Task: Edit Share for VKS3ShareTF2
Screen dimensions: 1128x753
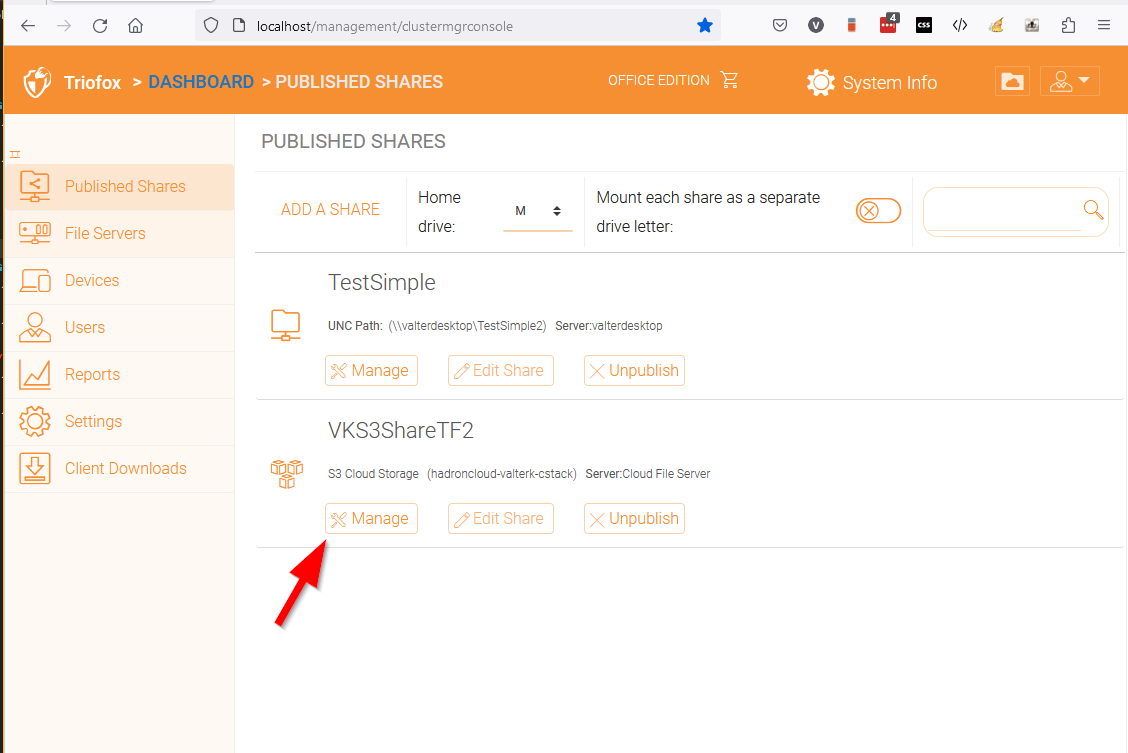Action: point(501,519)
